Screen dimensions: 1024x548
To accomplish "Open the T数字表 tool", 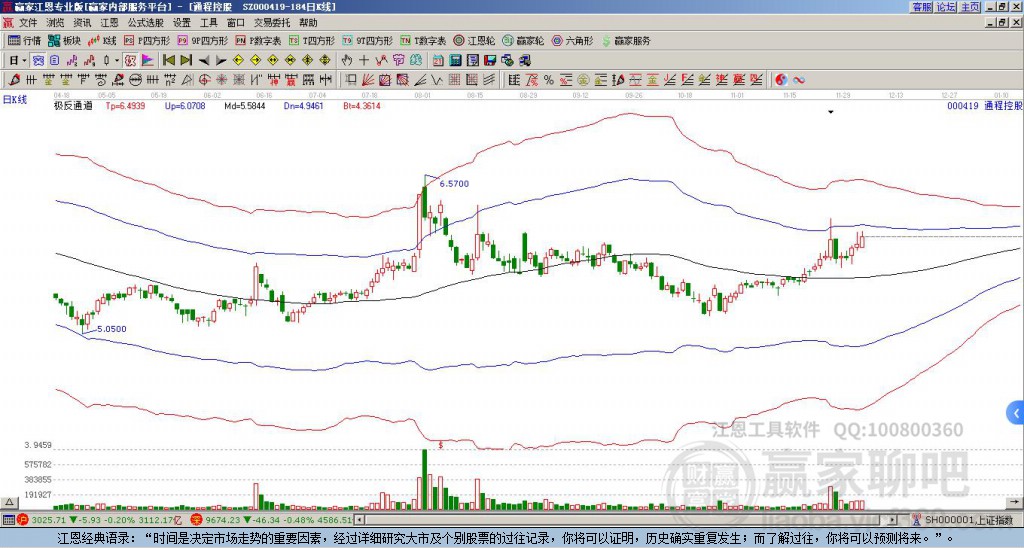I will tap(423, 40).
